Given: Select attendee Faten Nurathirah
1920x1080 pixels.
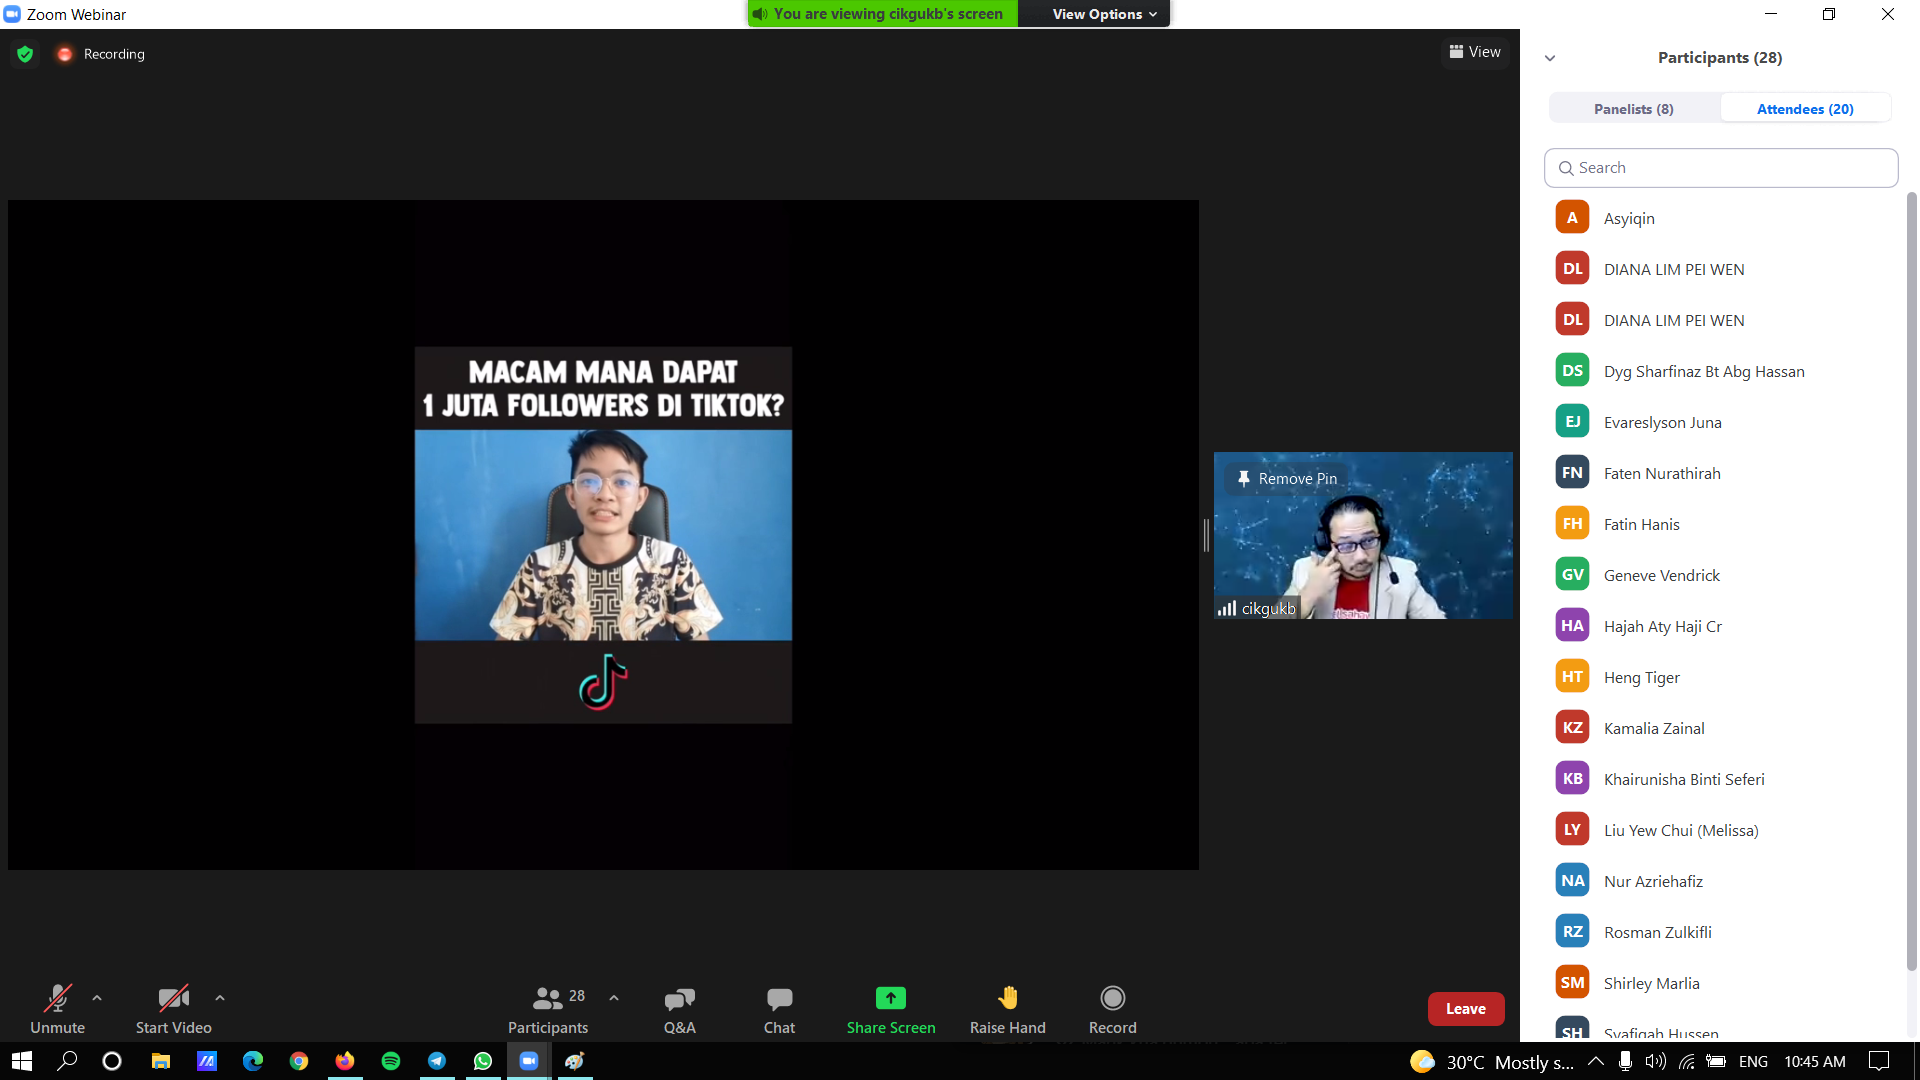Looking at the screenshot, I should pos(1721,473).
